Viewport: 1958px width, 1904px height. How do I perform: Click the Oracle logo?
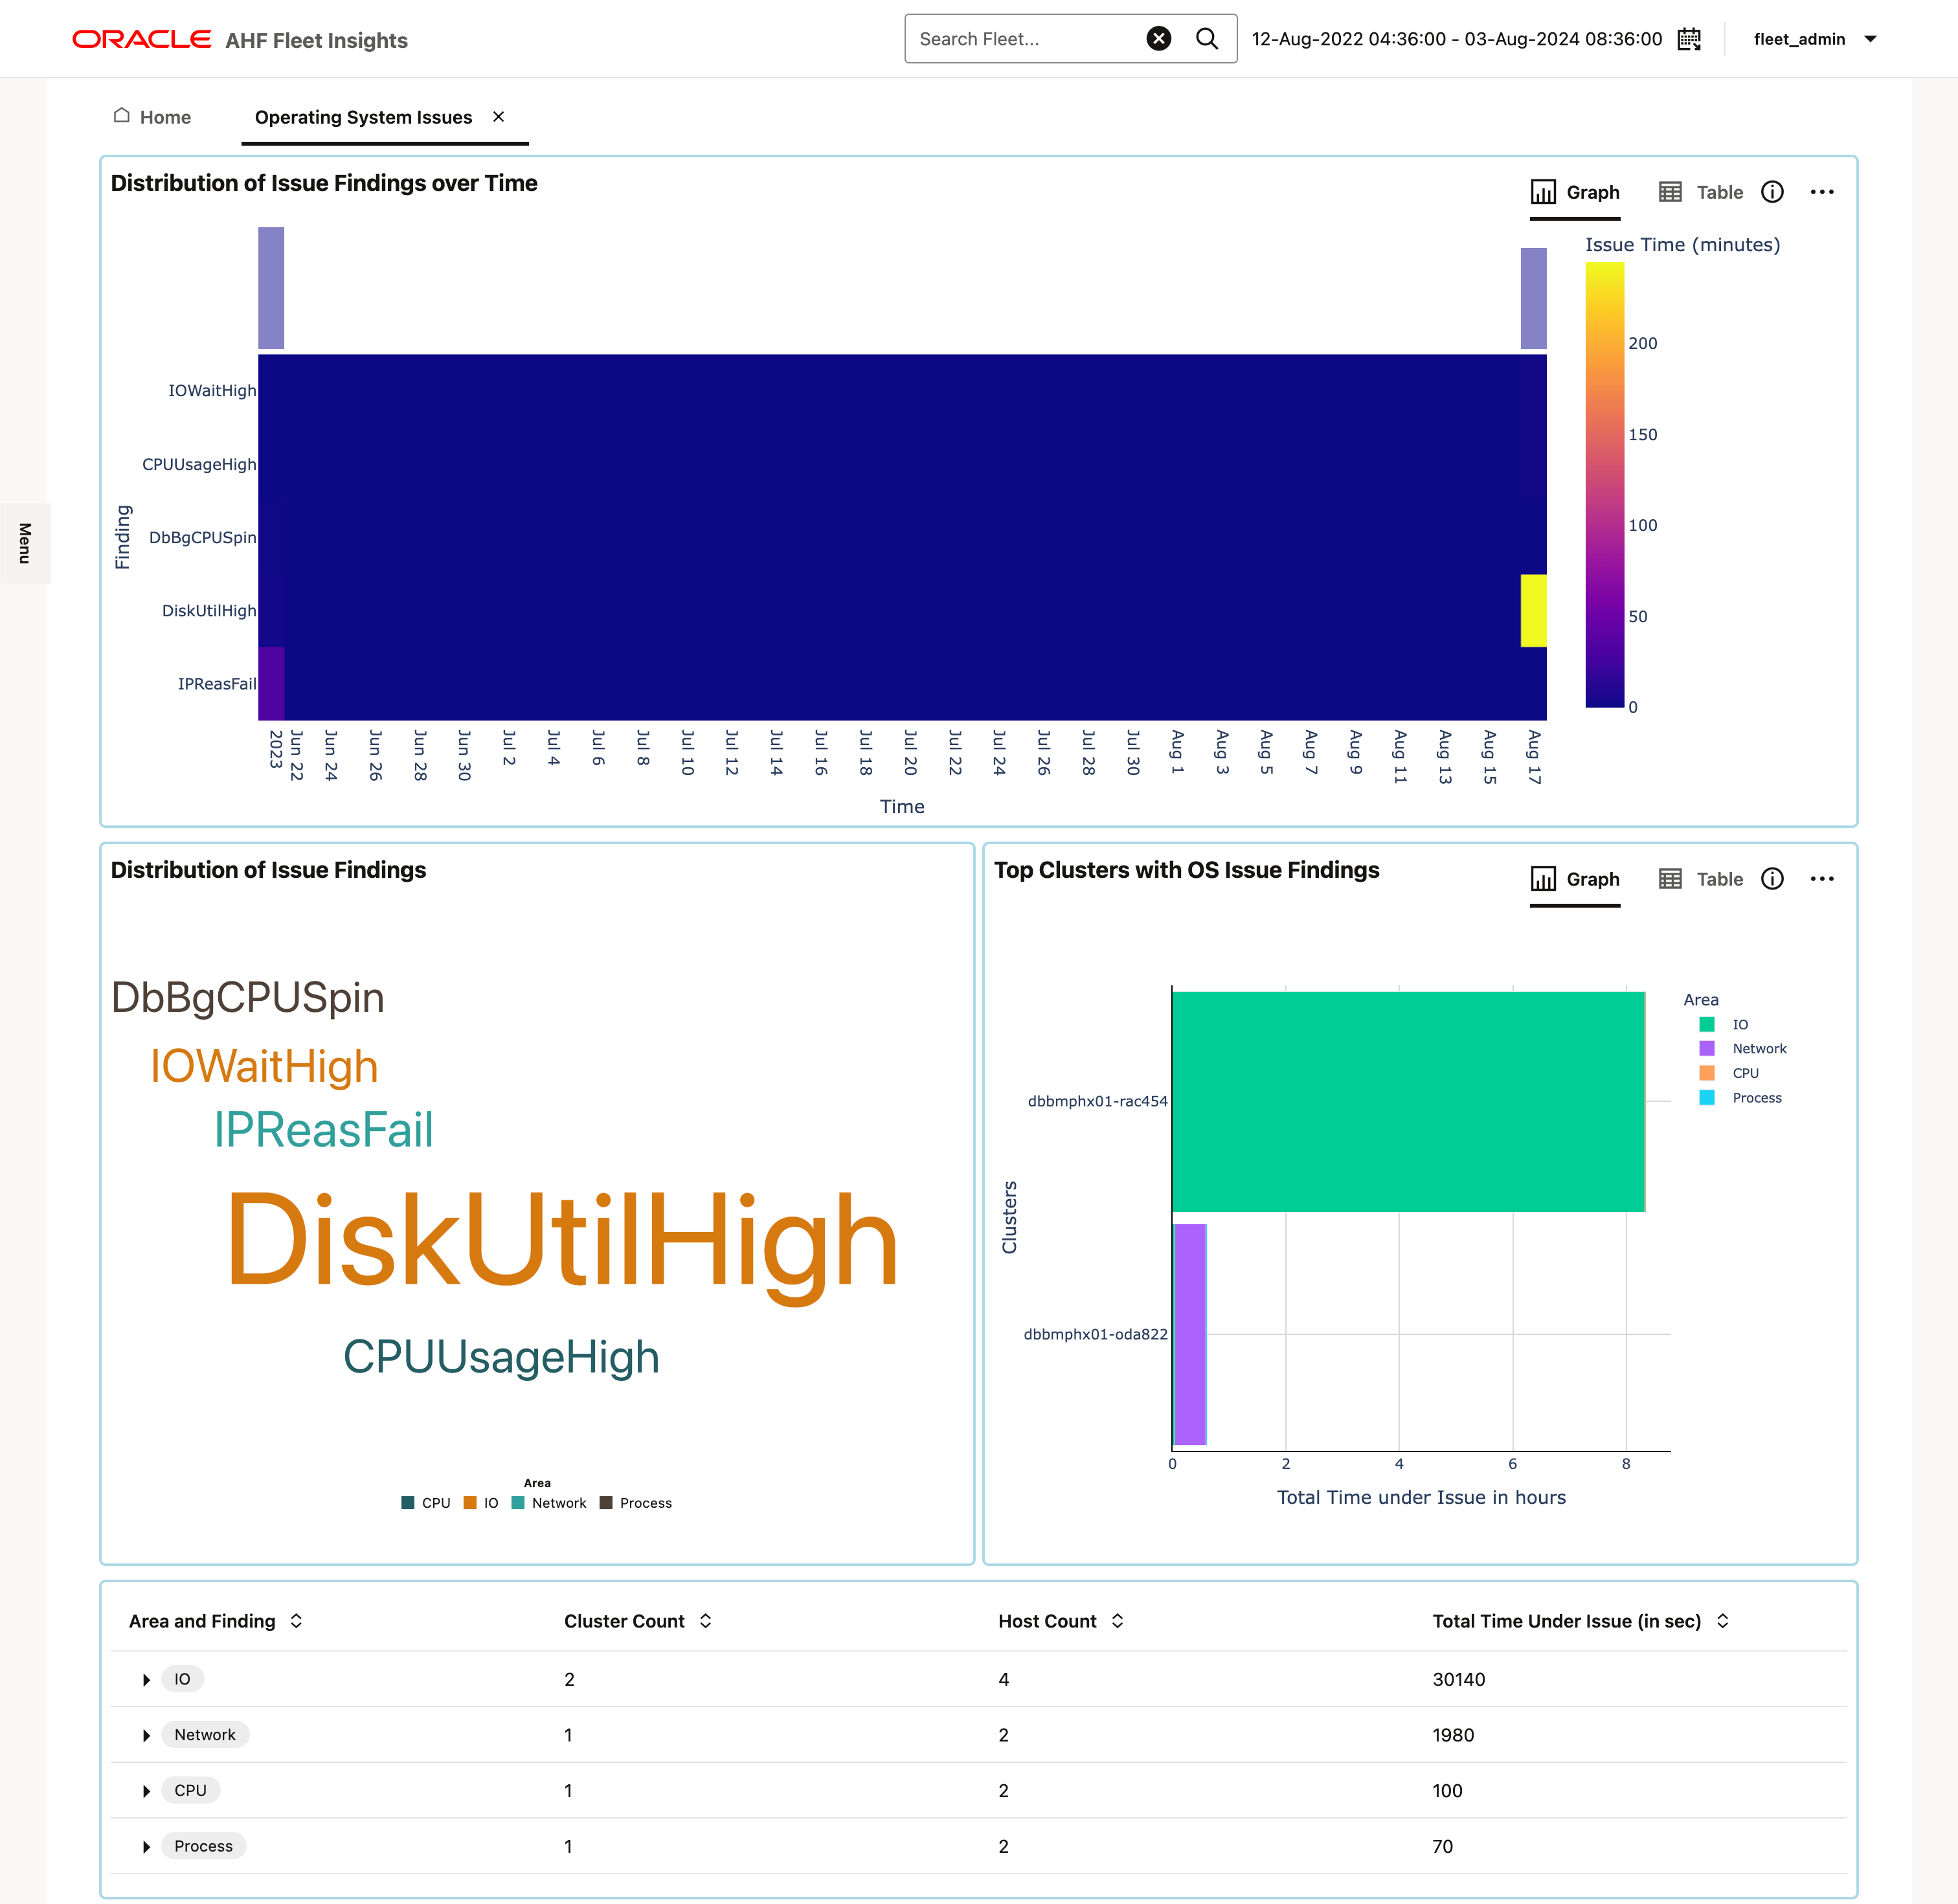(x=141, y=39)
